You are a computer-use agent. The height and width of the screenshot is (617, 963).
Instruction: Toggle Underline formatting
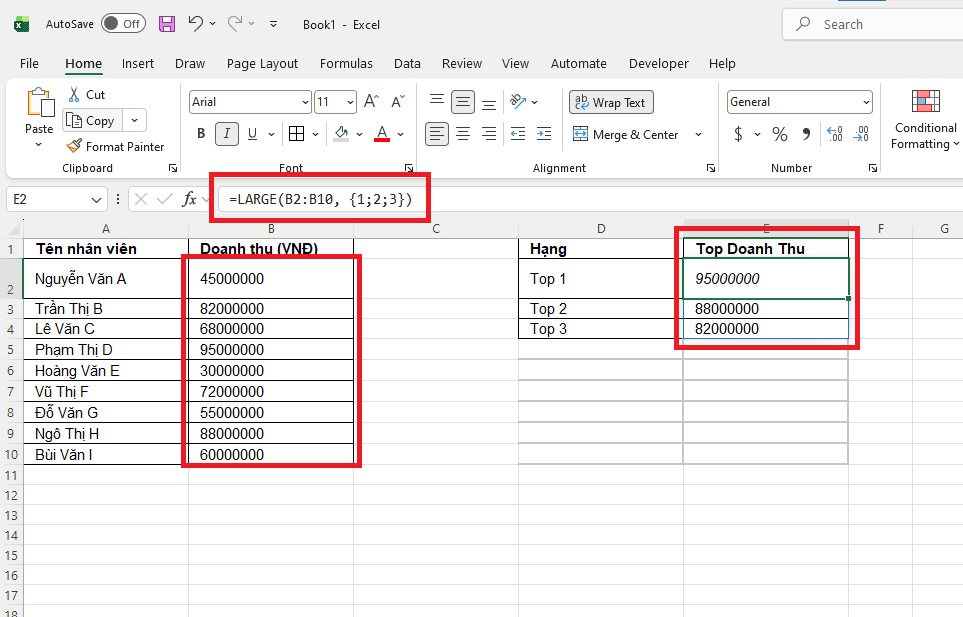point(252,134)
